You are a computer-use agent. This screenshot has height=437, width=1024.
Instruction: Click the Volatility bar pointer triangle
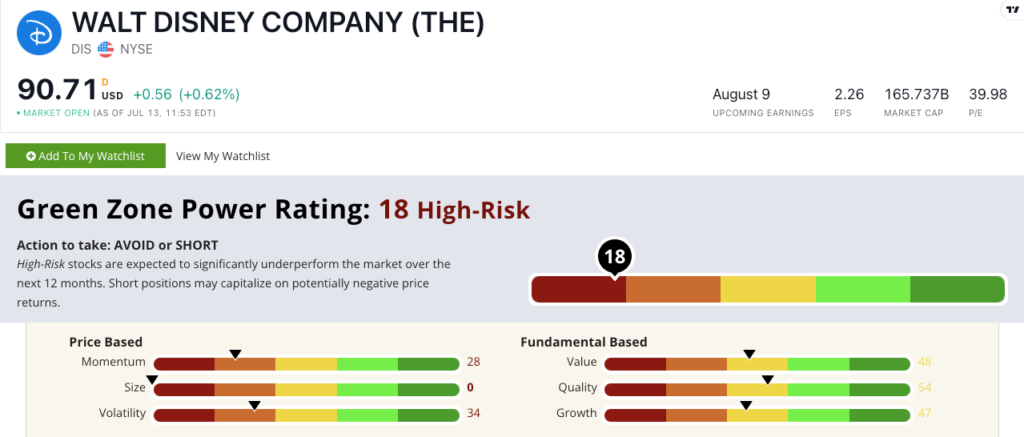[254, 405]
